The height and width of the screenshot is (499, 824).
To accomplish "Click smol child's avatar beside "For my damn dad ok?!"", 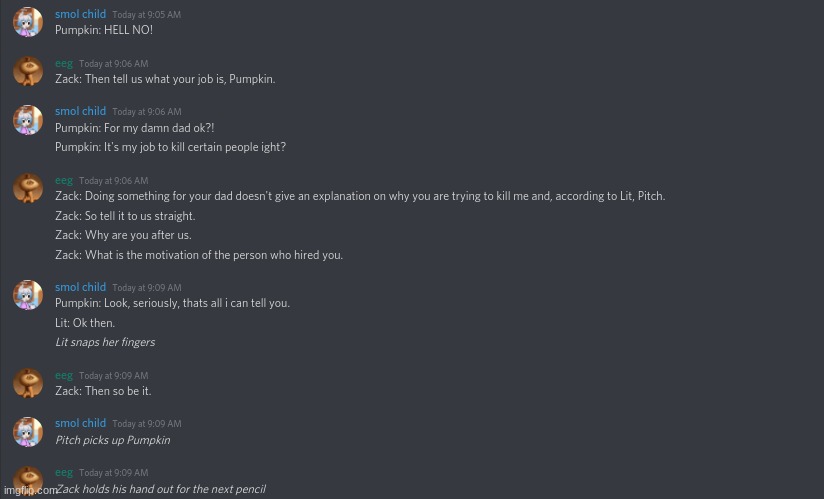I will pos(28,120).
